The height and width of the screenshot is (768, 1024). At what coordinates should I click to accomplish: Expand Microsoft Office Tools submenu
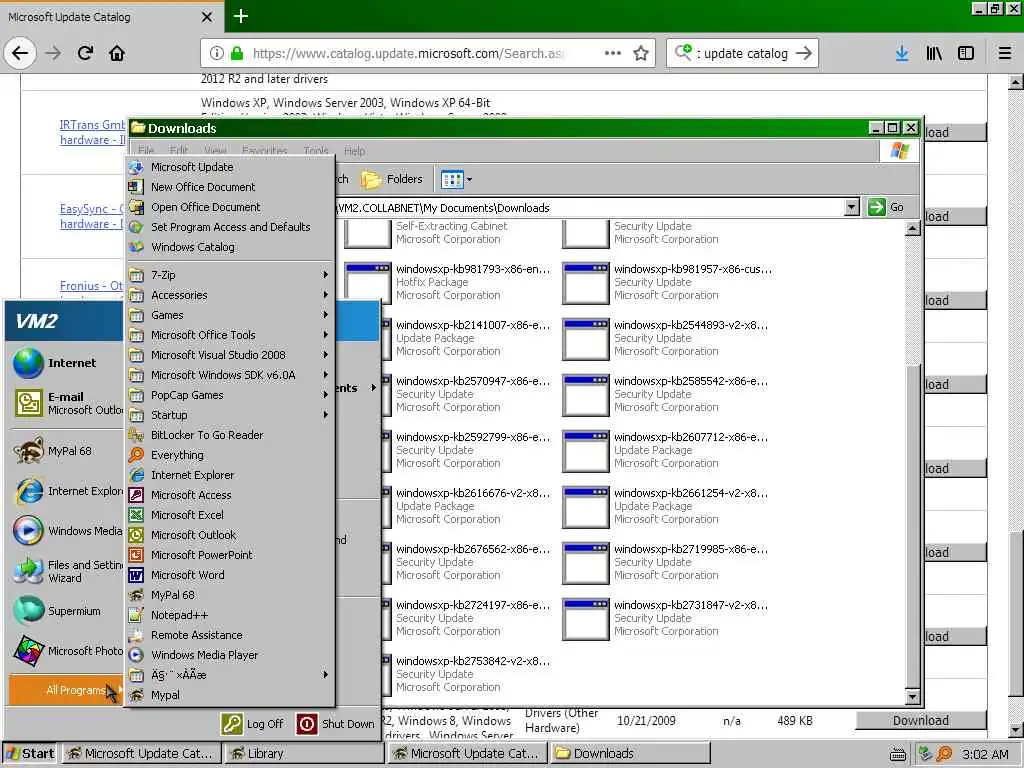(x=230, y=335)
